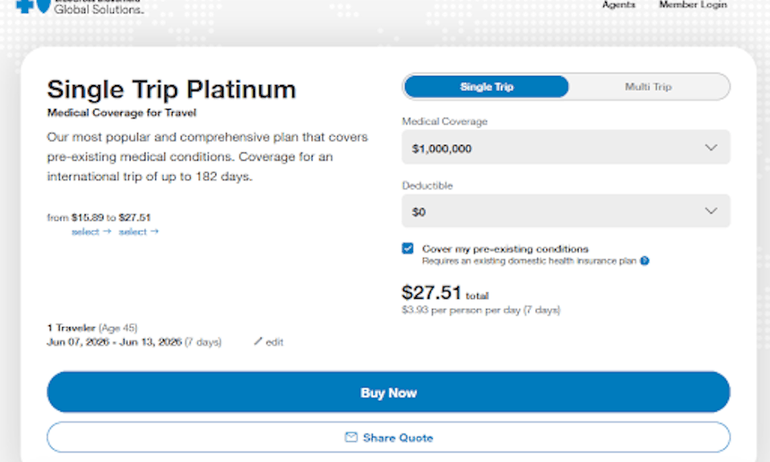
Task: Open the Medical Coverage dropdown
Action: click(565, 148)
